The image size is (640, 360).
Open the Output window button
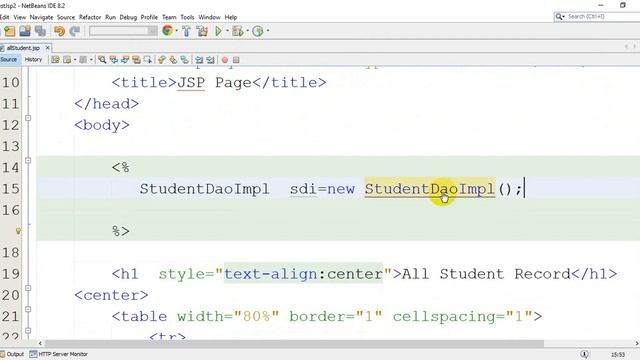tap(12, 354)
